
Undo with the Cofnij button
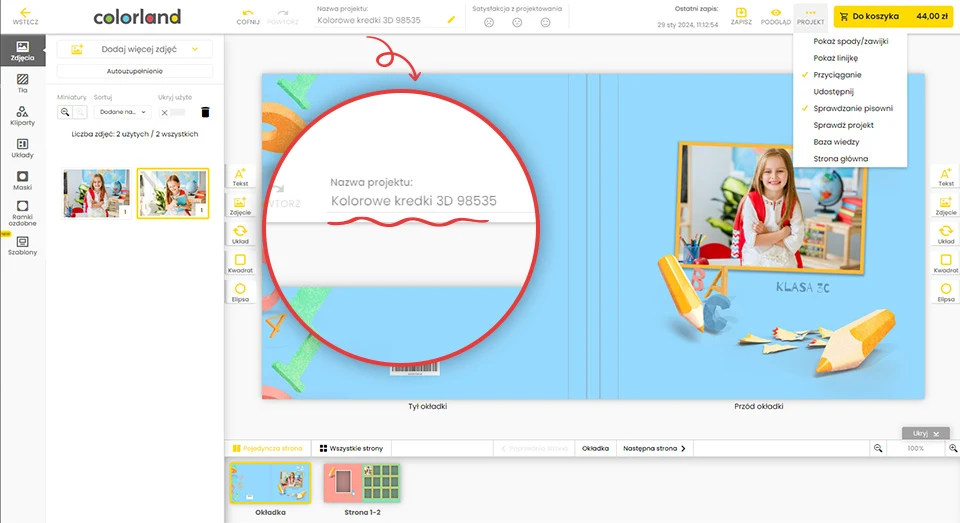point(248,17)
